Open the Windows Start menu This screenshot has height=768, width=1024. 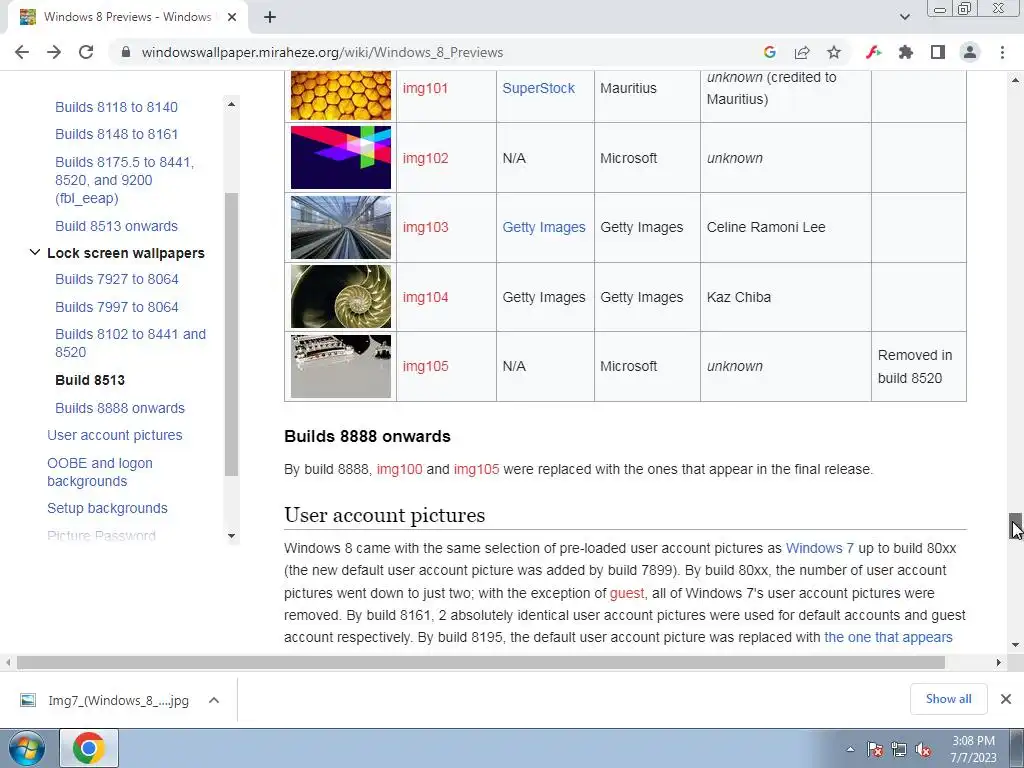(27, 748)
